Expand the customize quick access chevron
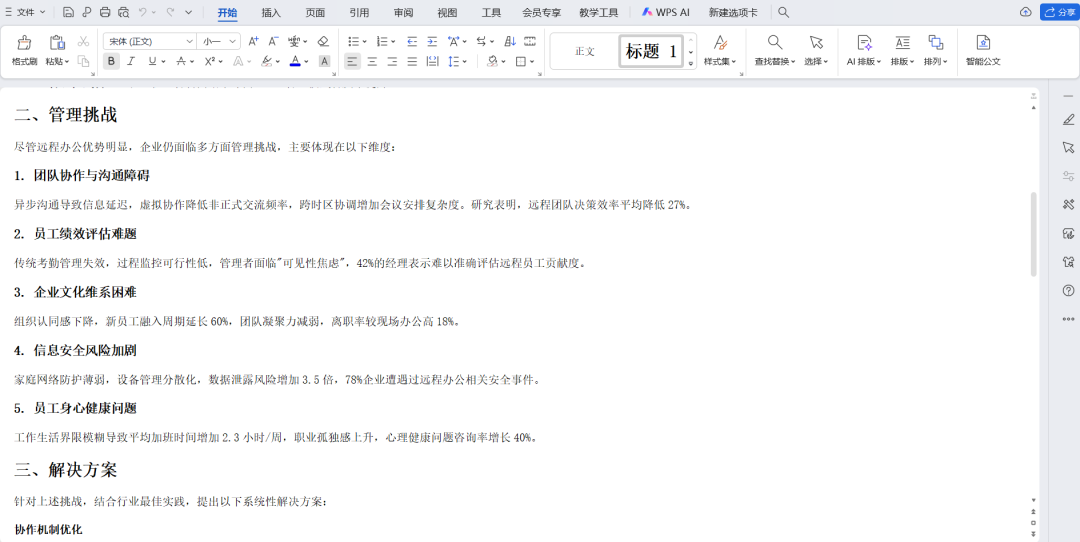This screenshot has width=1080, height=542. 189,12
